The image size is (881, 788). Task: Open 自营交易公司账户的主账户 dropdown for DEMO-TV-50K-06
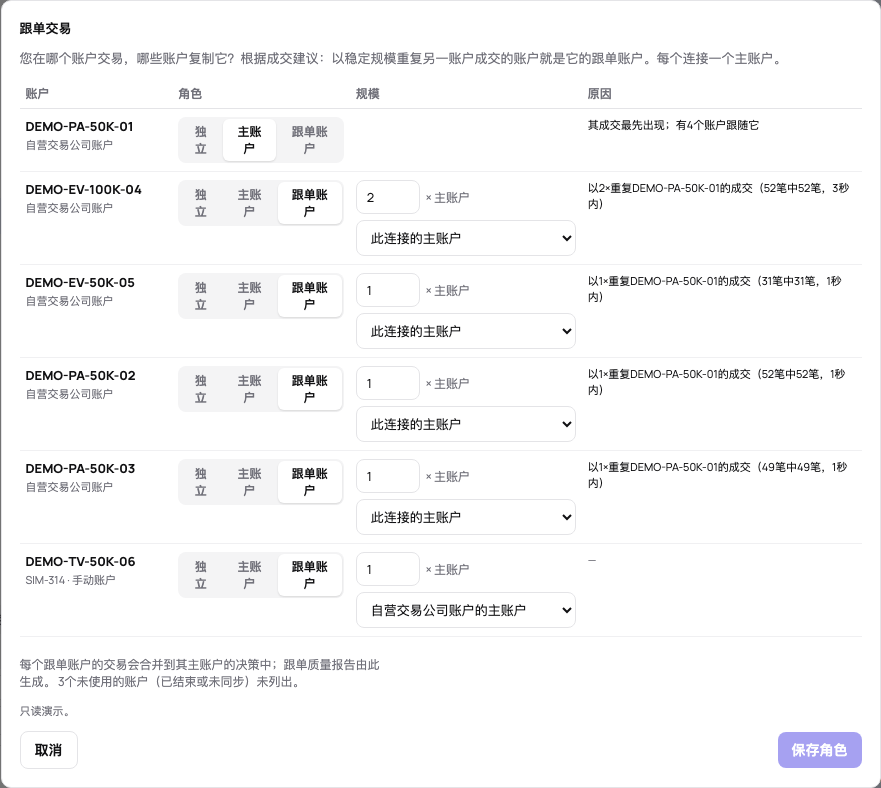pos(466,610)
